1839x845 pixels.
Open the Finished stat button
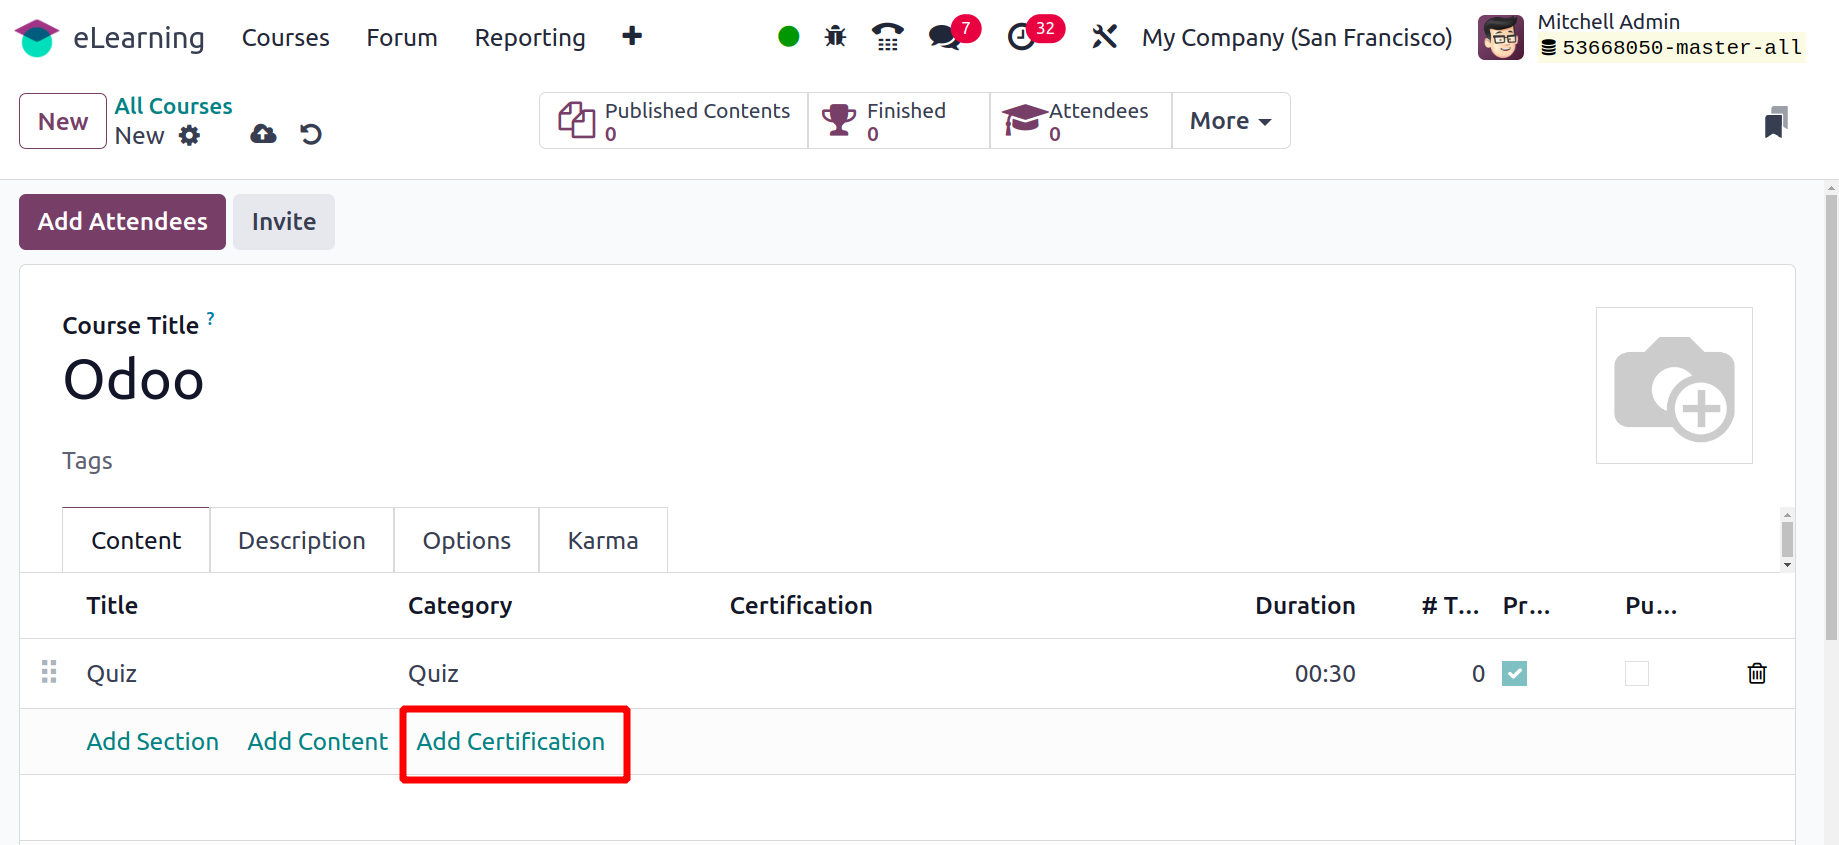(x=899, y=121)
